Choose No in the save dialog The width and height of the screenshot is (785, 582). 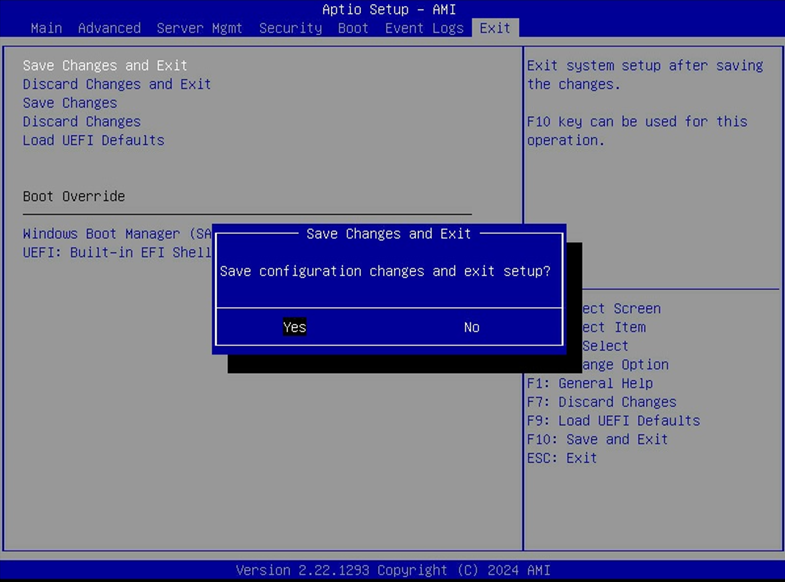point(472,327)
